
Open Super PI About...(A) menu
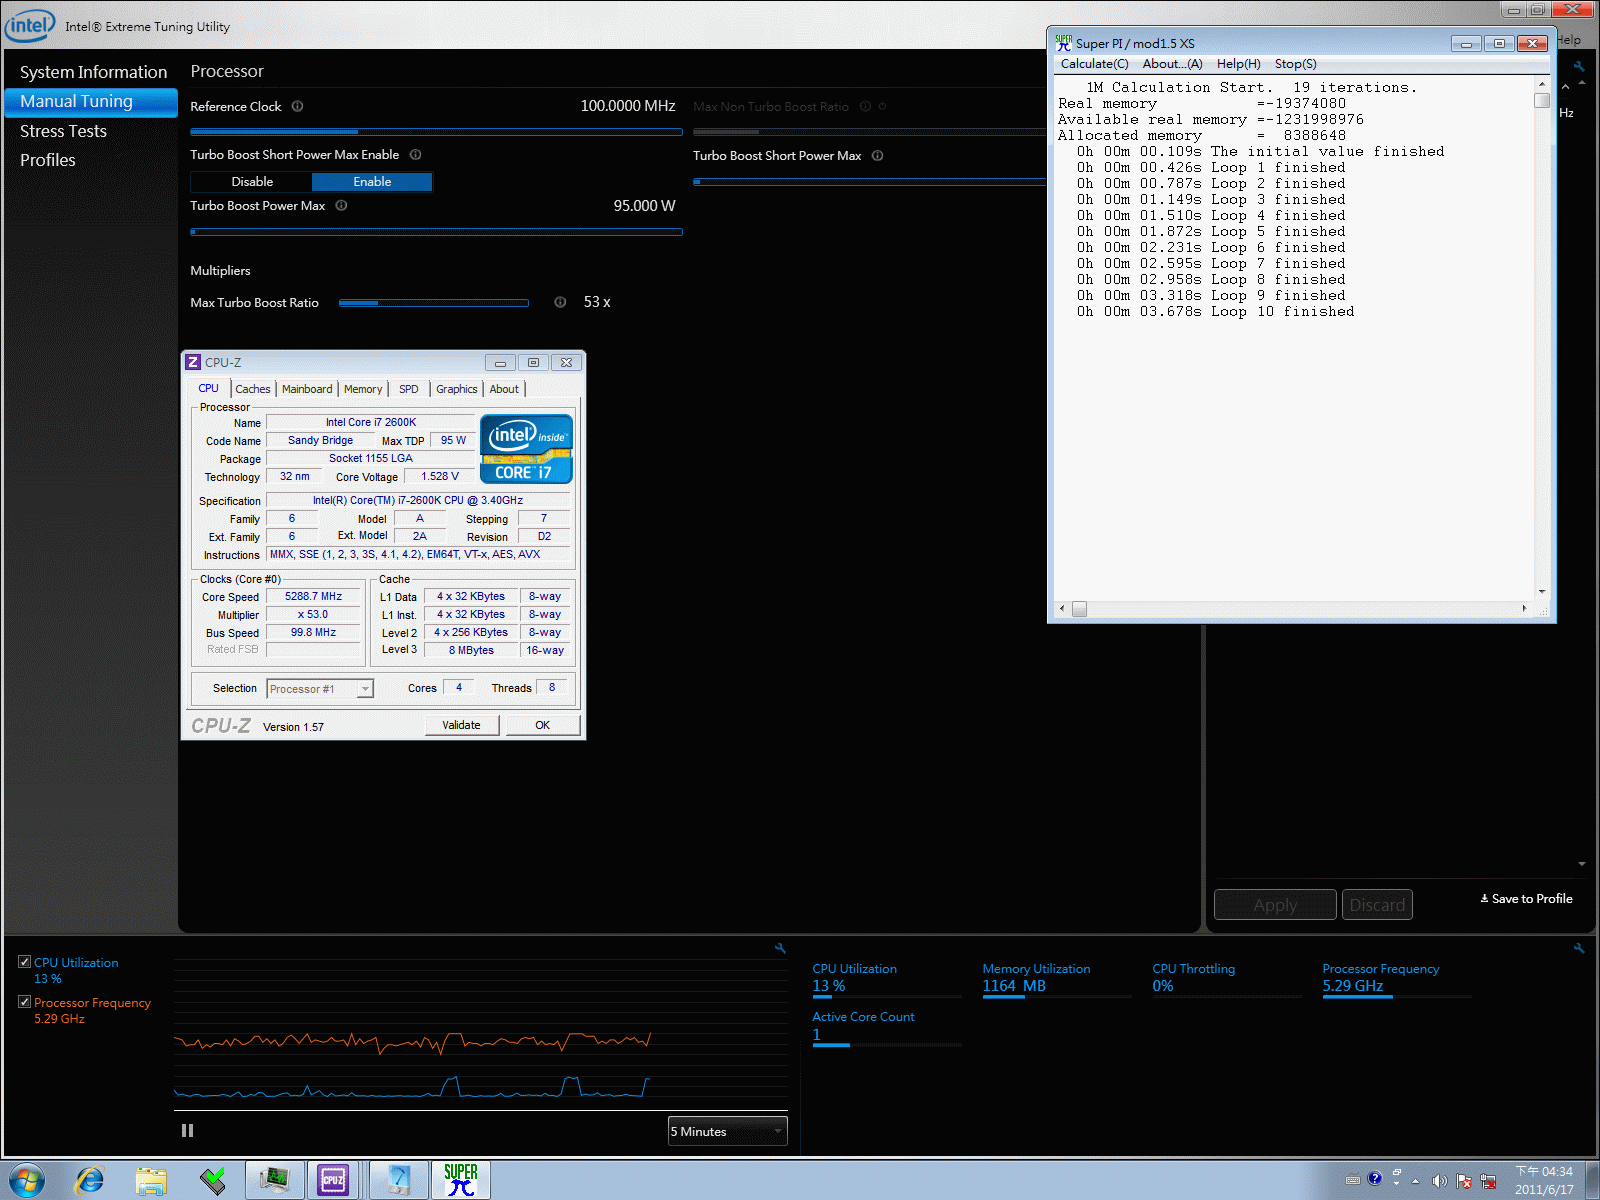[1172, 64]
